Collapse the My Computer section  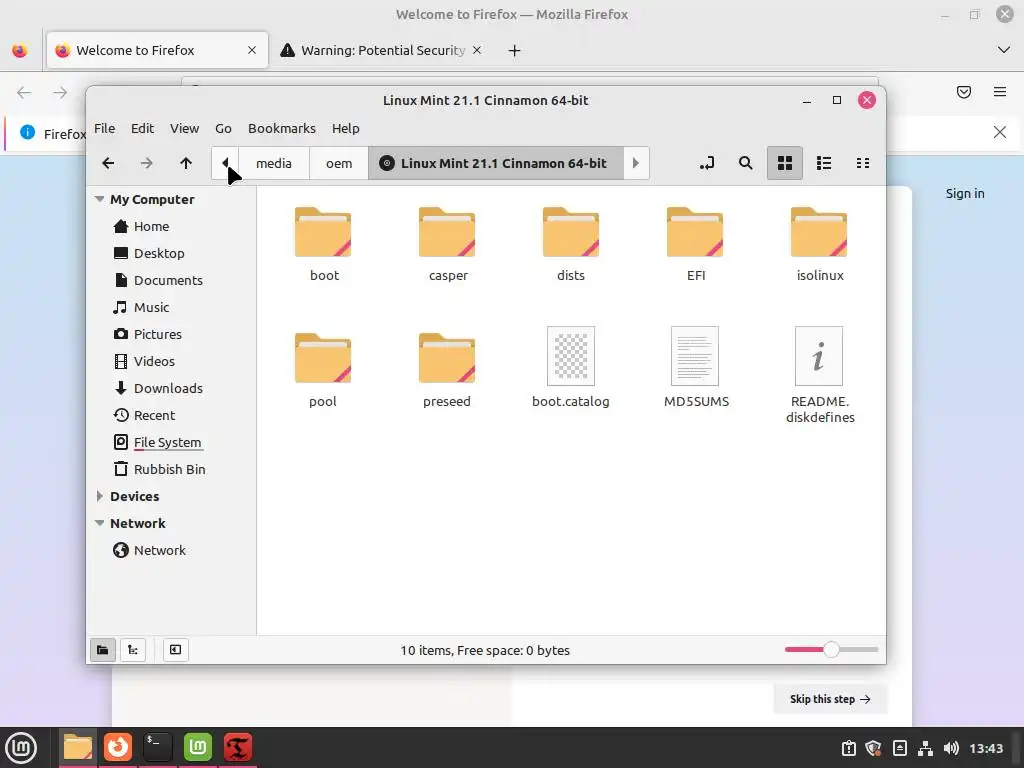pyautogui.click(x=99, y=199)
